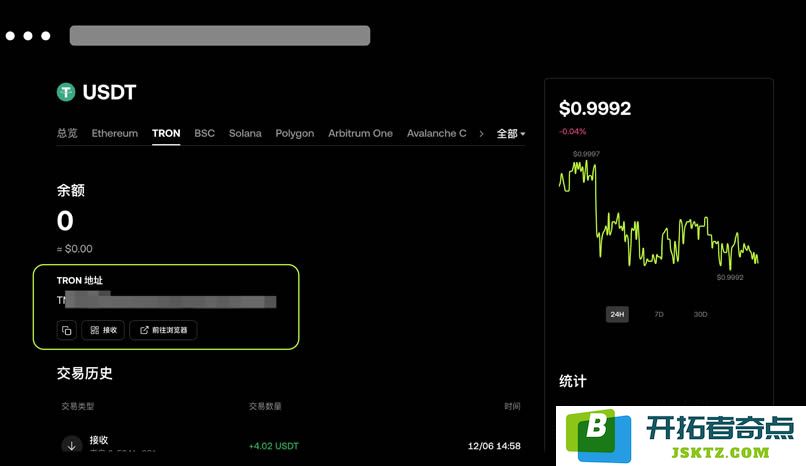806x466 pixels.
Task: Click the 12/06 14:58 transaction time
Action: 494,446
